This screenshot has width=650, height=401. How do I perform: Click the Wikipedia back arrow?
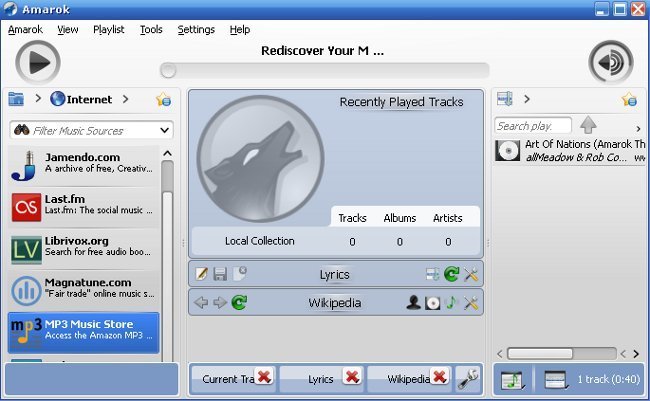click(201, 302)
